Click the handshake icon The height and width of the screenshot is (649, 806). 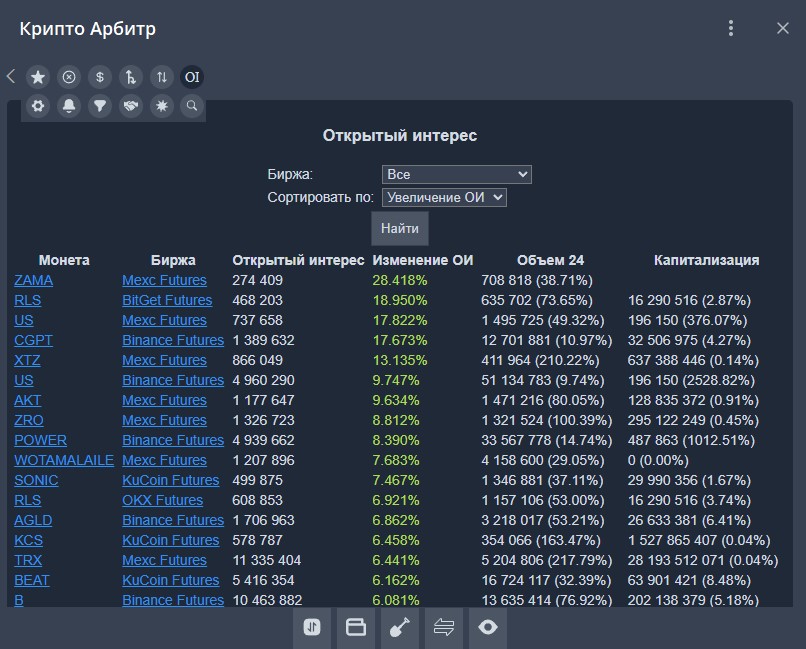coord(130,105)
